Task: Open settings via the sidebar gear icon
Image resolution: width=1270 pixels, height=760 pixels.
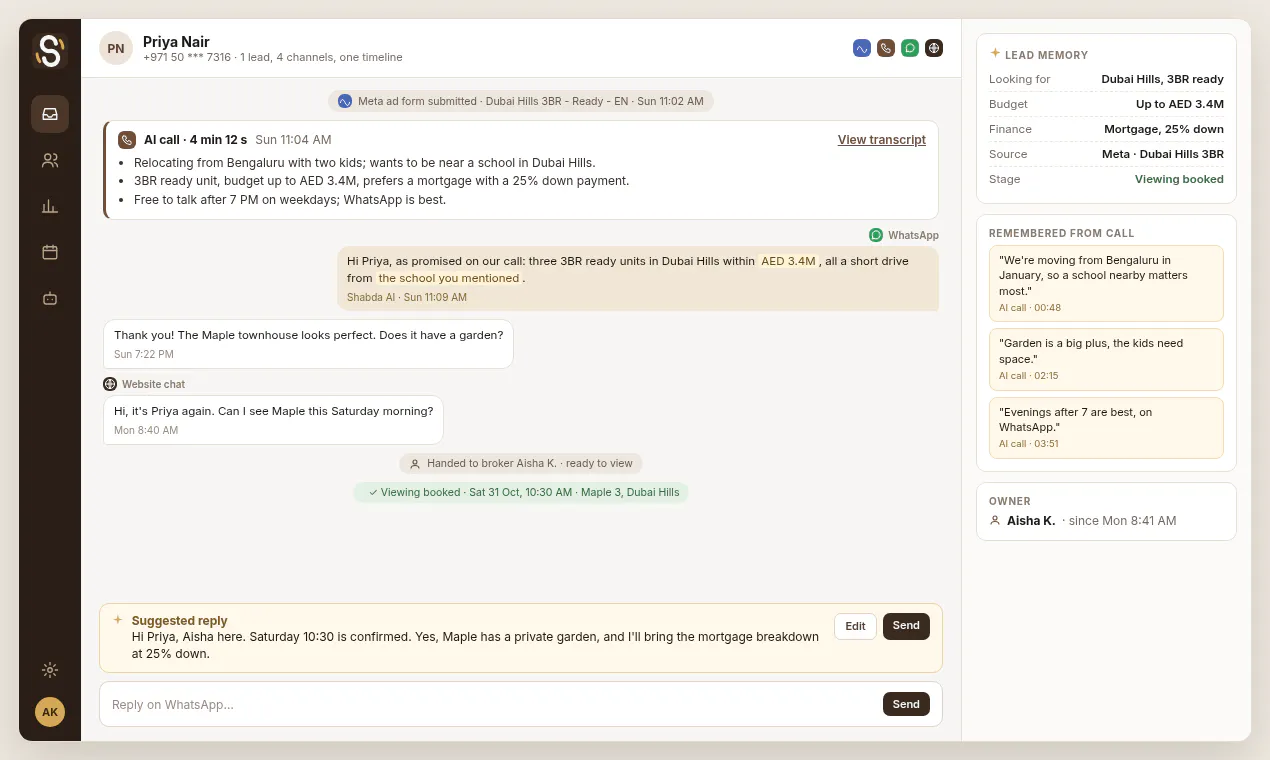Action: coord(50,670)
